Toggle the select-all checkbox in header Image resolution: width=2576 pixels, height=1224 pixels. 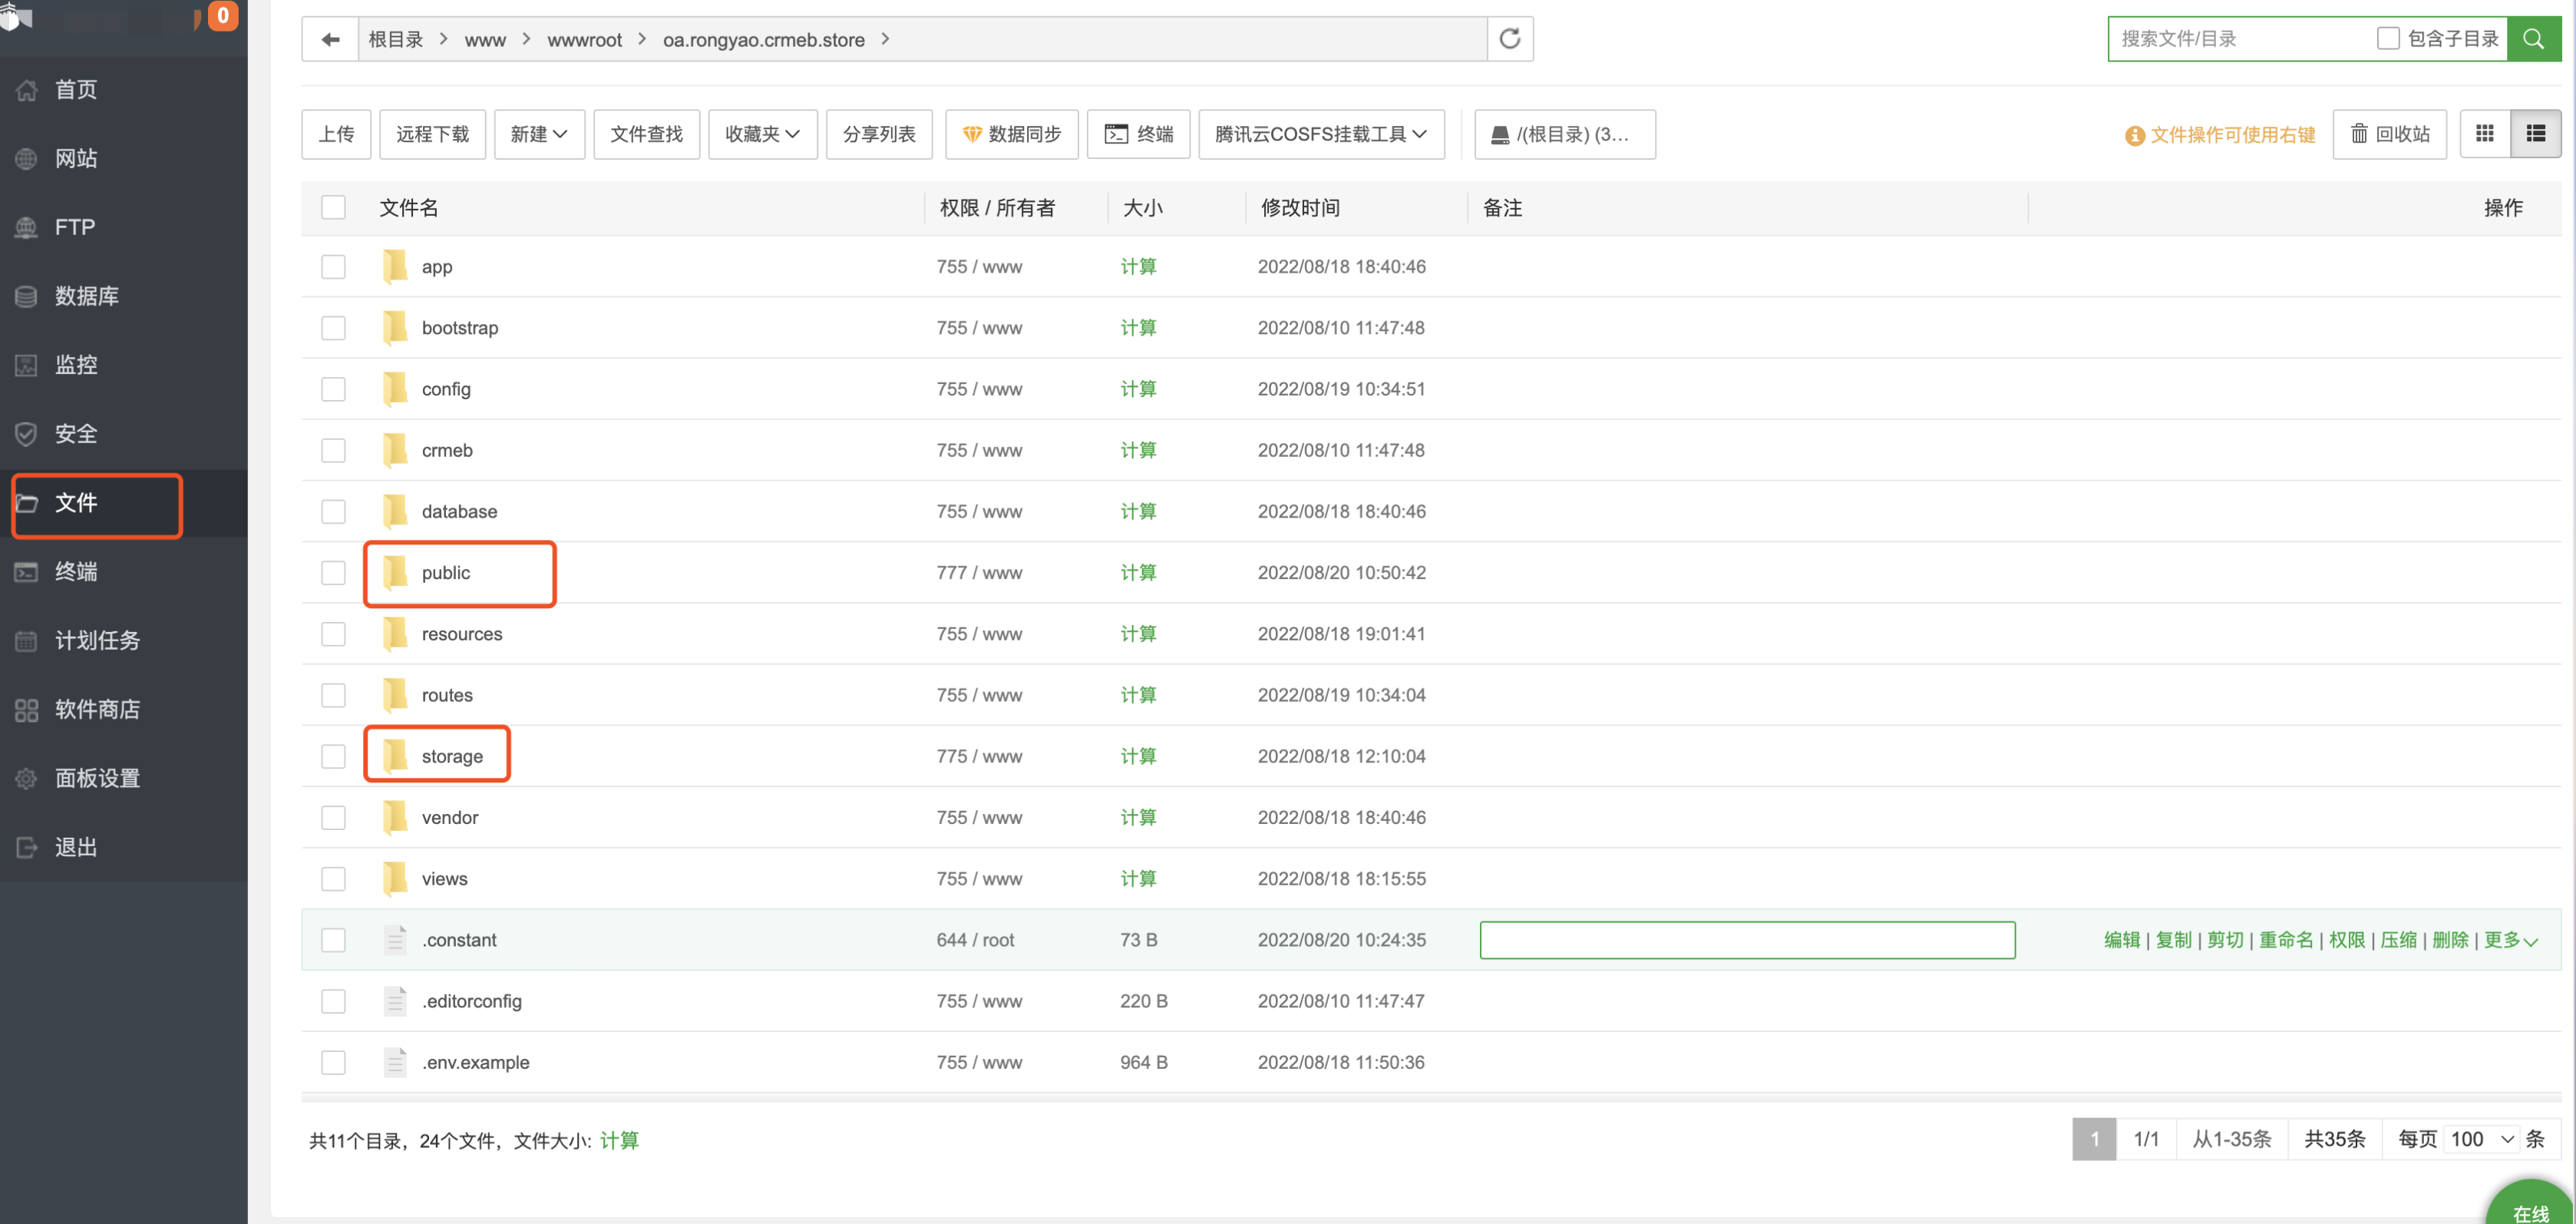point(333,207)
